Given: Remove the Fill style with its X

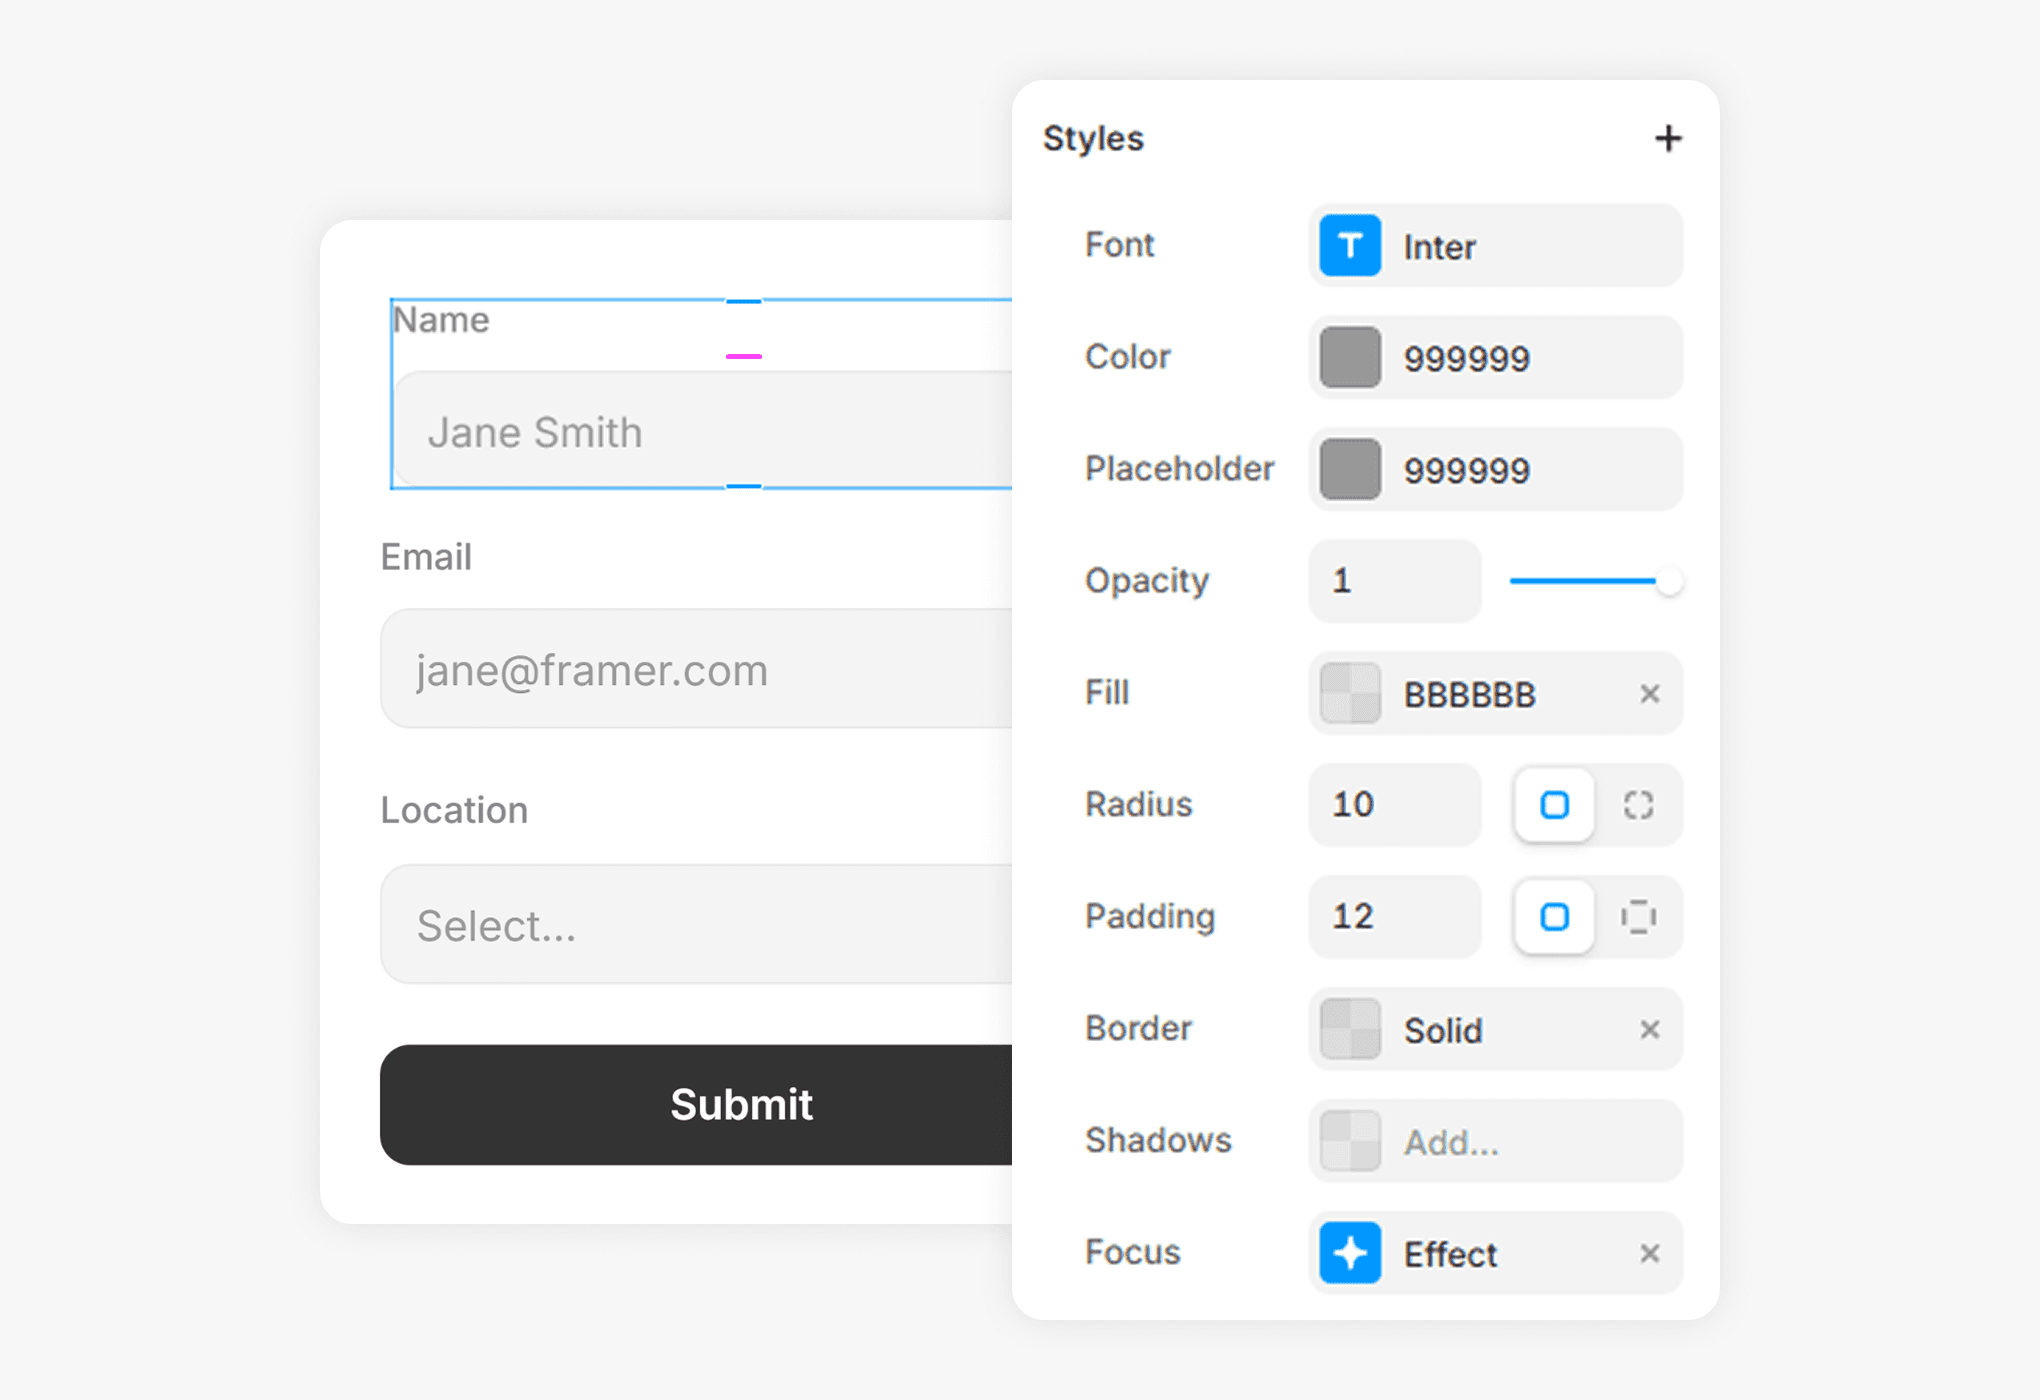Looking at the screenshot, I should [1649, 694].
